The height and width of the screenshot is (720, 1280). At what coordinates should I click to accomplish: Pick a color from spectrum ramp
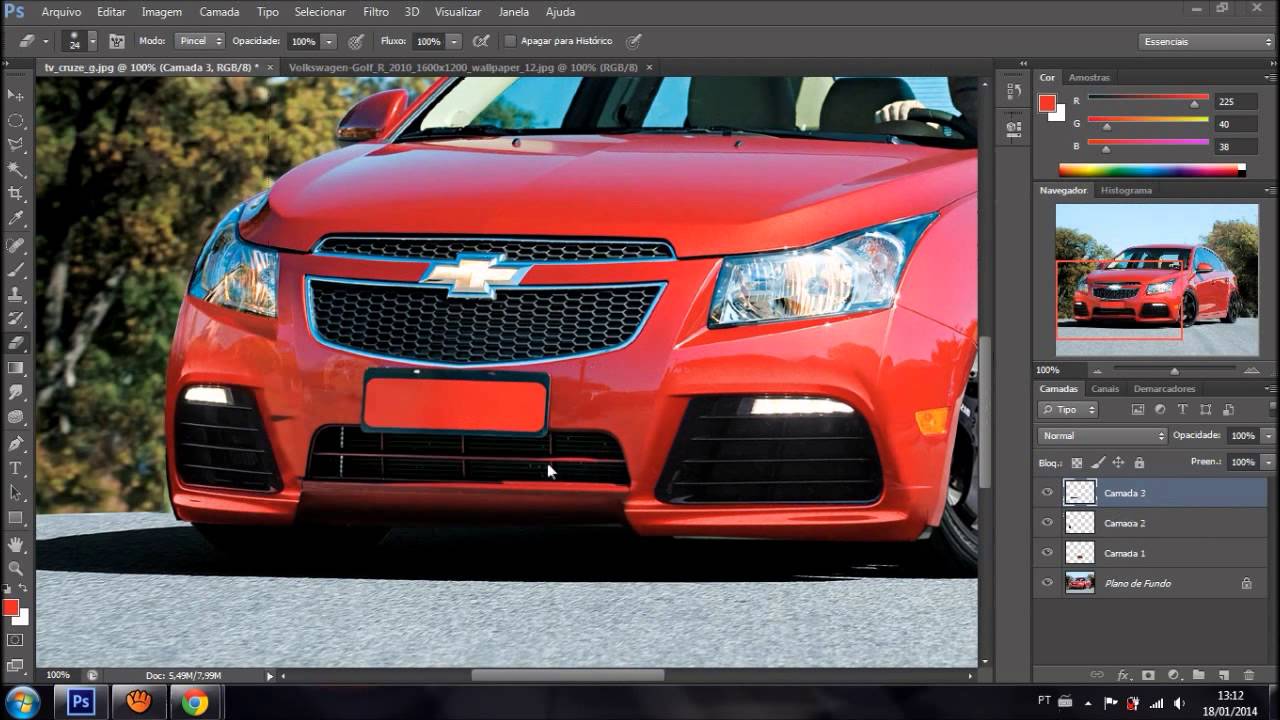[x=1152, y=171]
